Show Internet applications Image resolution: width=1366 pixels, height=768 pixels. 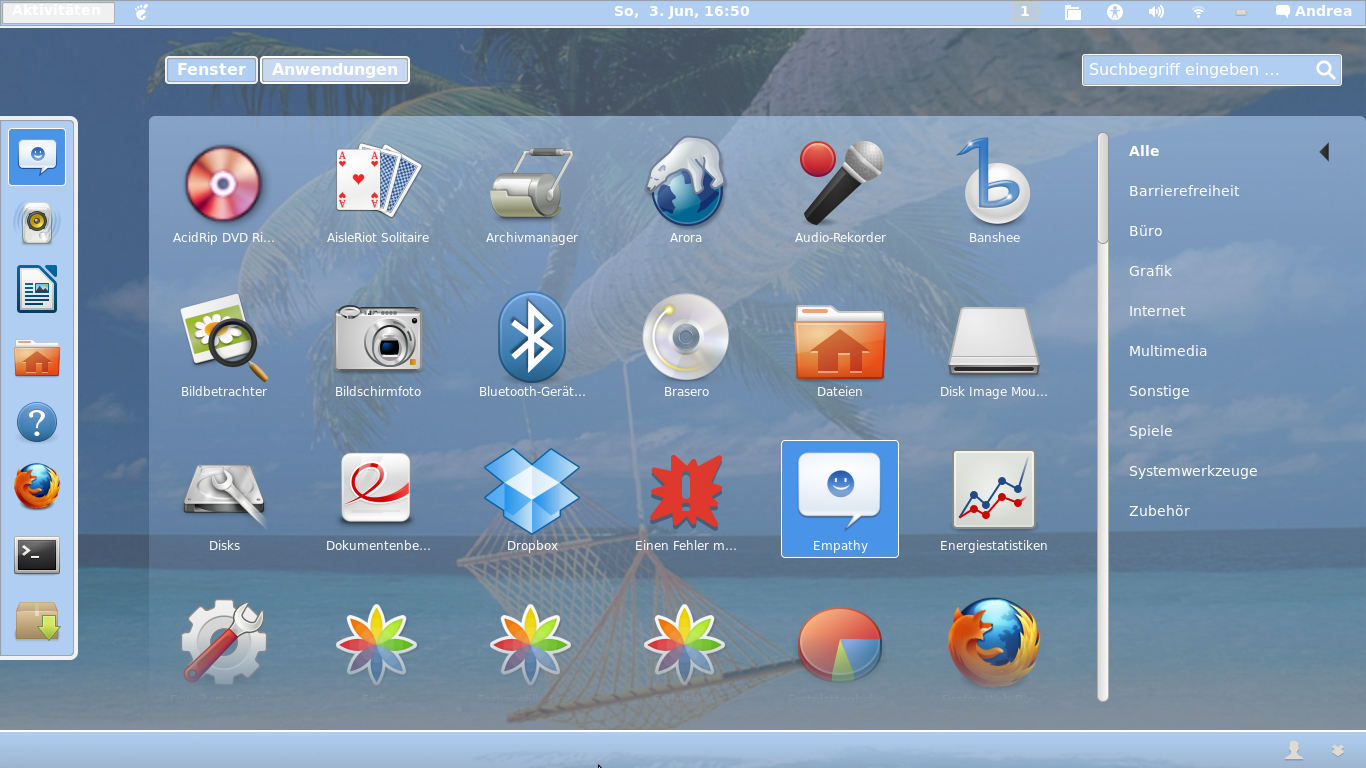(1157, 311)
